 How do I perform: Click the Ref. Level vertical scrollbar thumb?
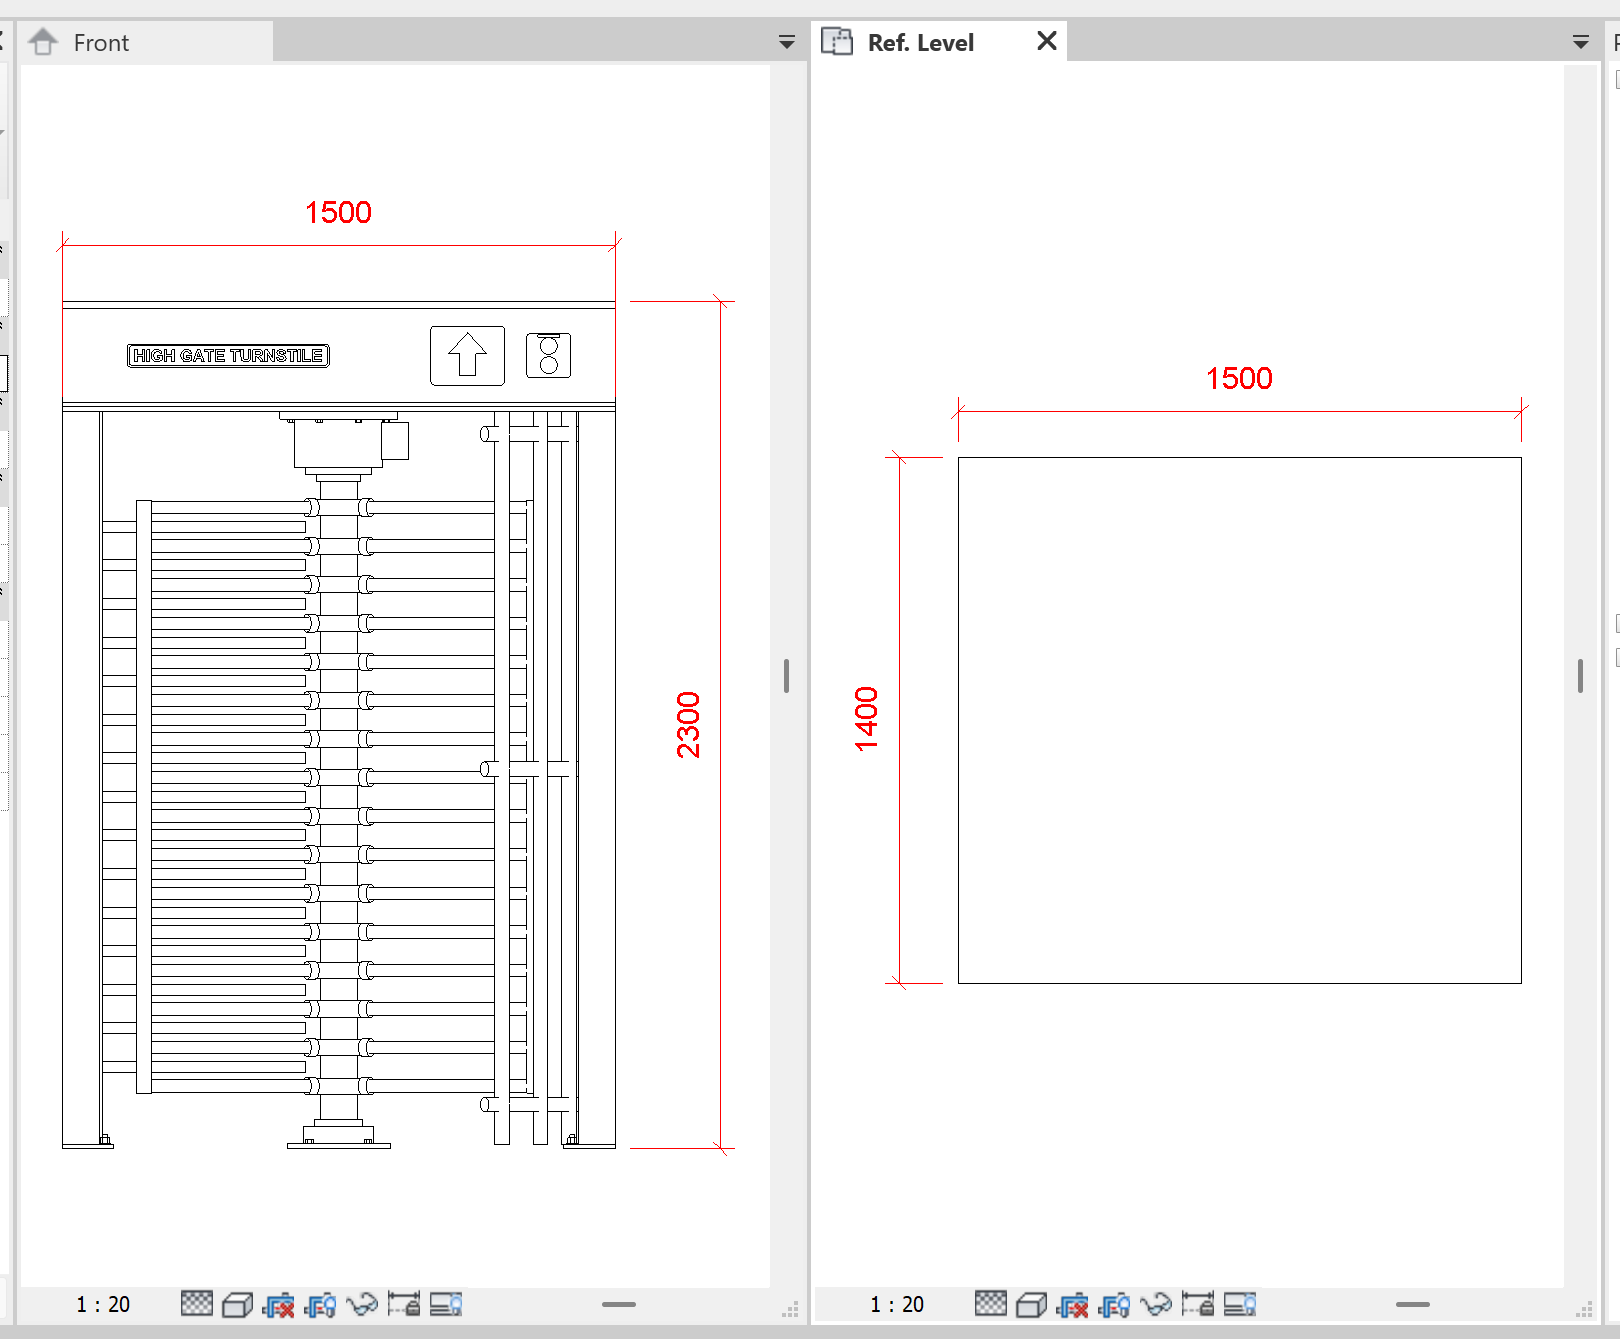tap(1580, 676)
